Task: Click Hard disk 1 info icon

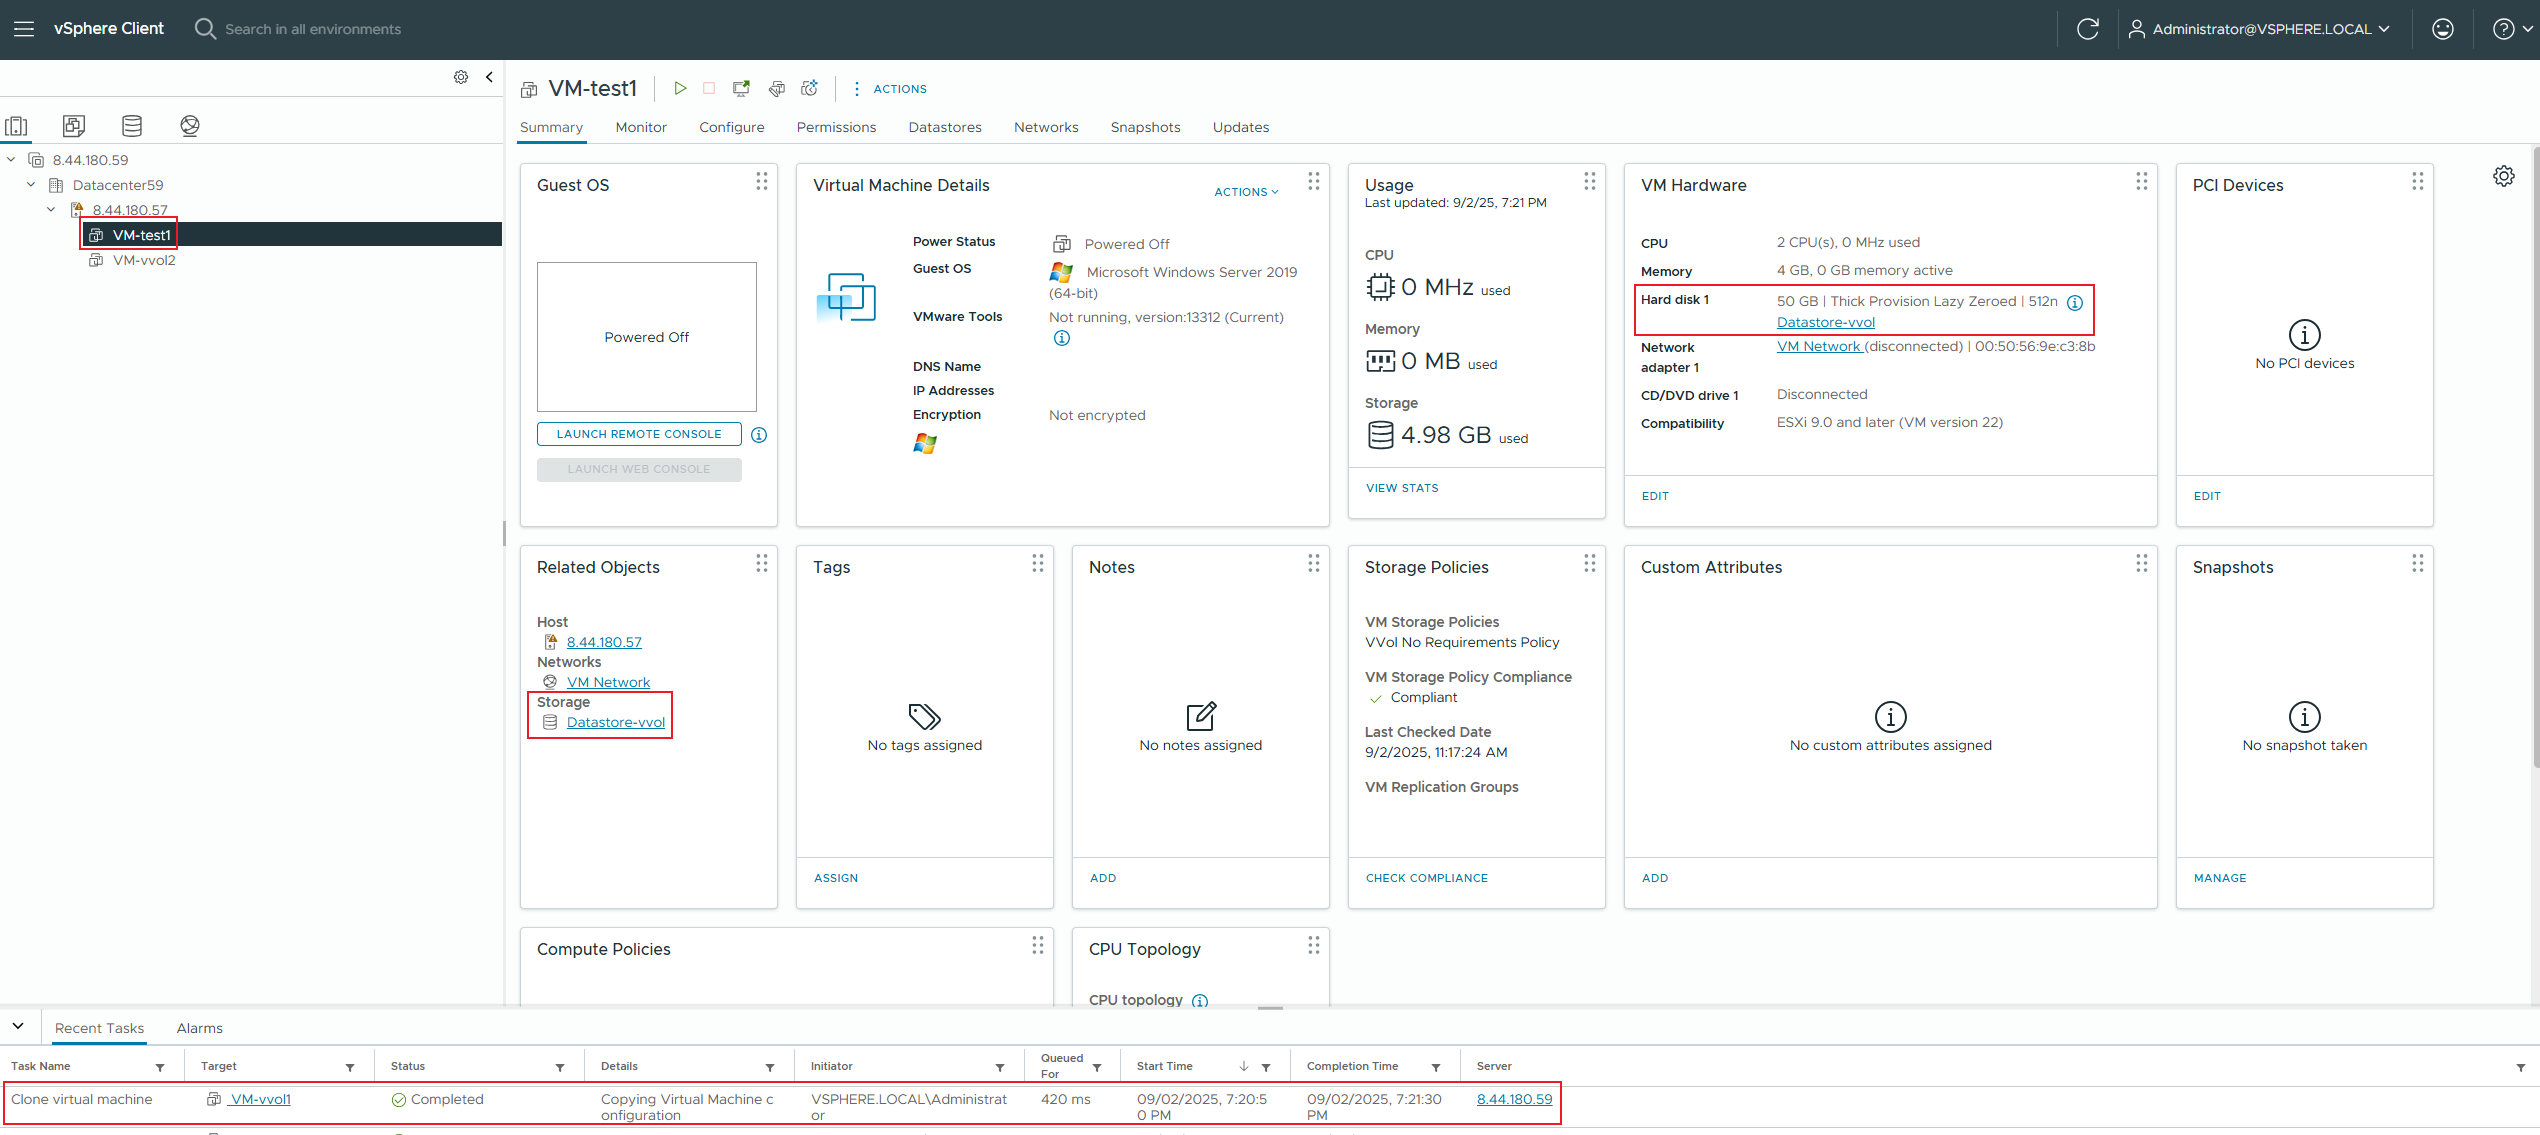Action: (2075, 303)
